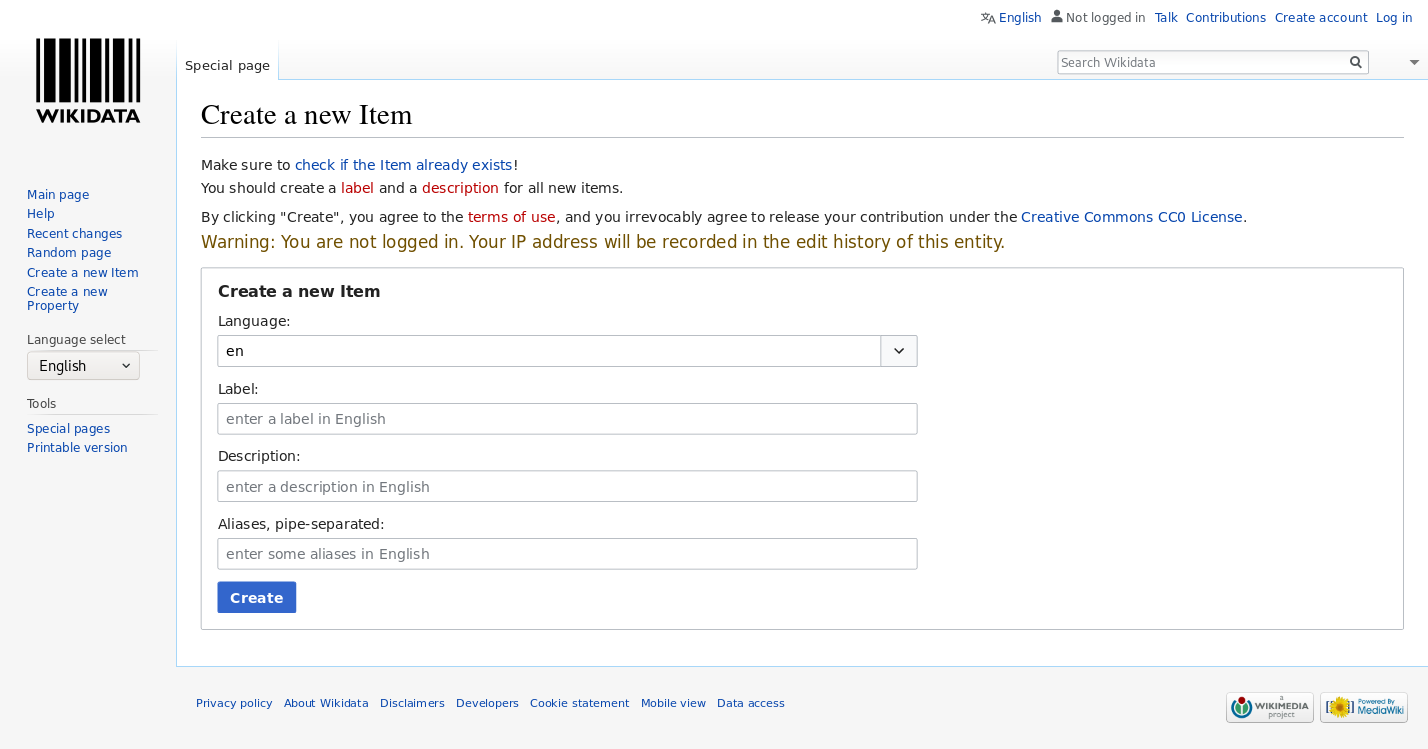This screenshot has width=1428, height=749.
Task: Open the Wikimedia project badge
Action: (1270, 707)
